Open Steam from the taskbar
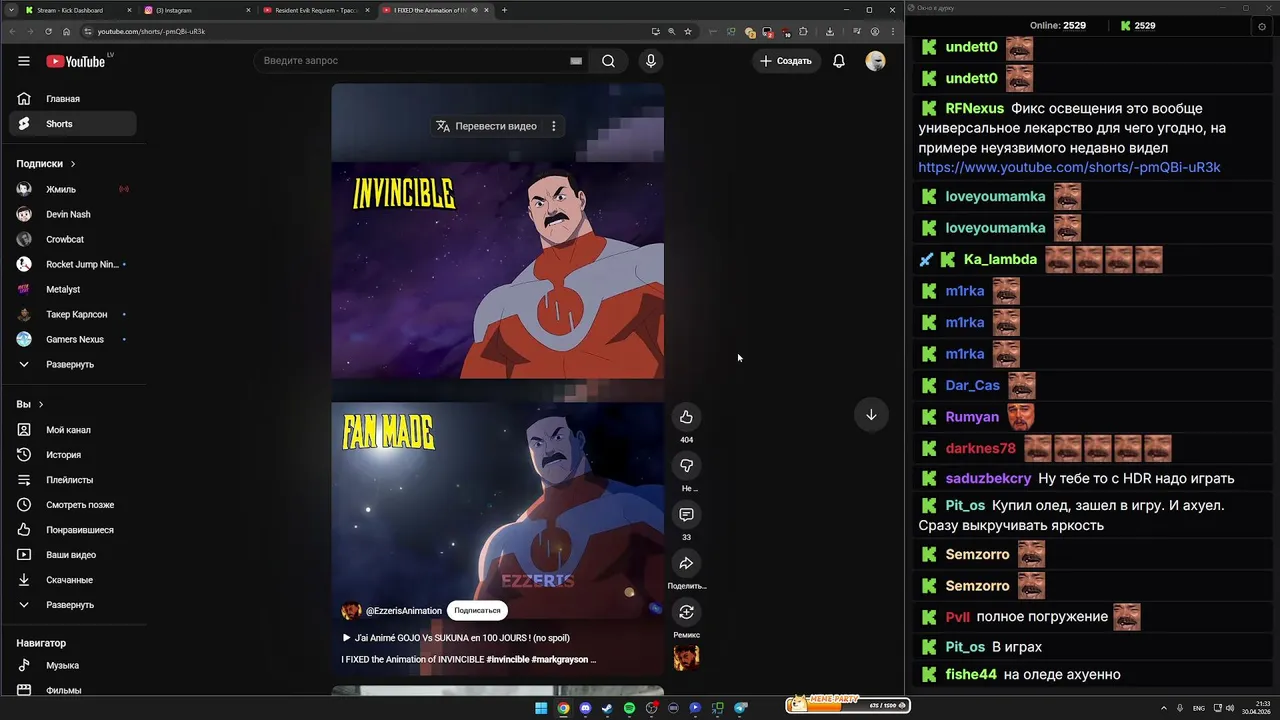 click(x=607, y=708)
